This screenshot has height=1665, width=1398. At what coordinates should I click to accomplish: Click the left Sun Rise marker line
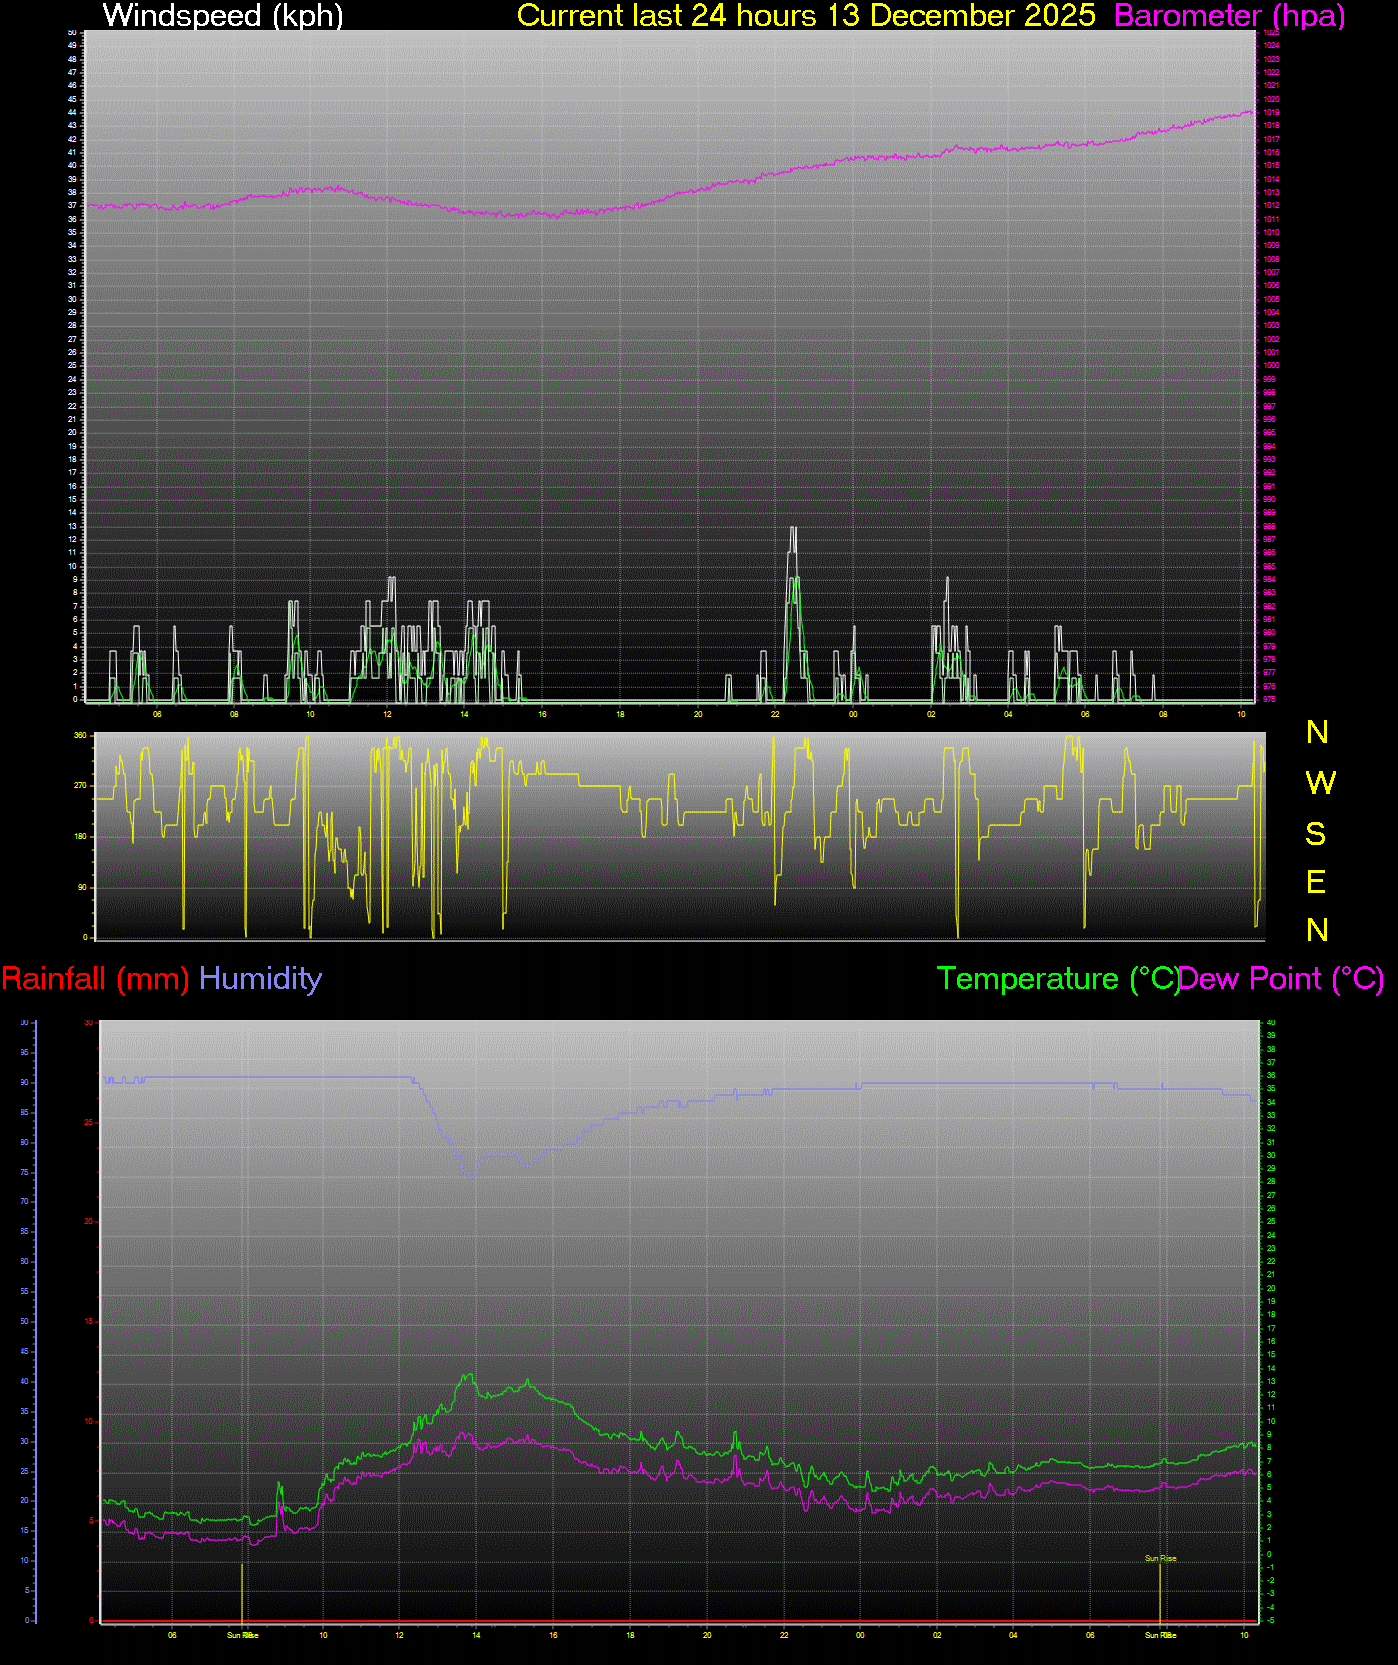242,1594
